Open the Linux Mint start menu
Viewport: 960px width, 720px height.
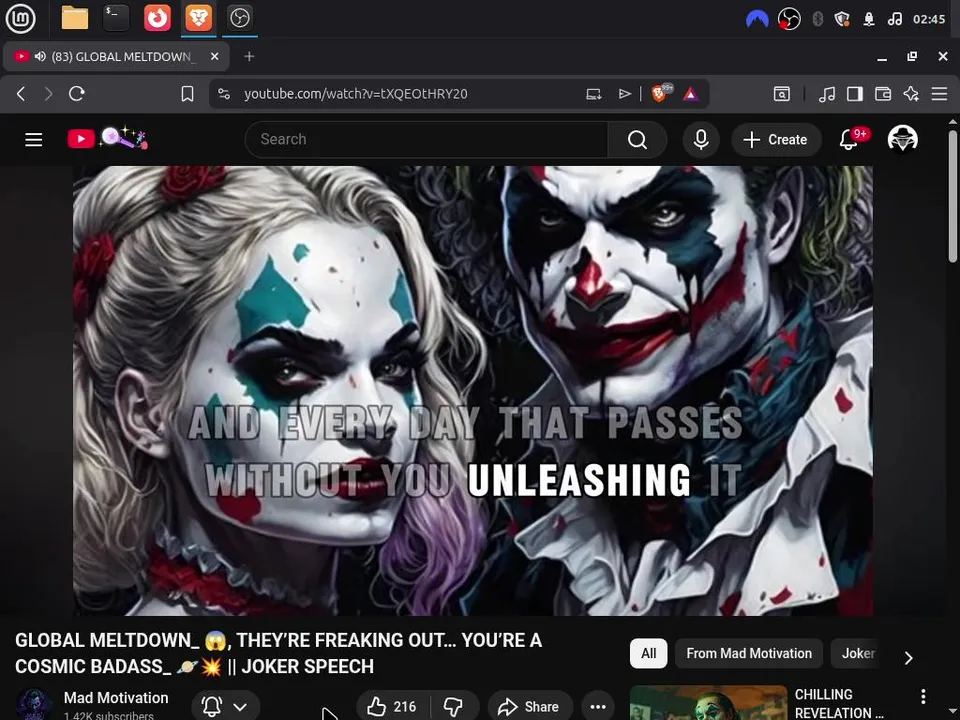click(x=20, y=18)
